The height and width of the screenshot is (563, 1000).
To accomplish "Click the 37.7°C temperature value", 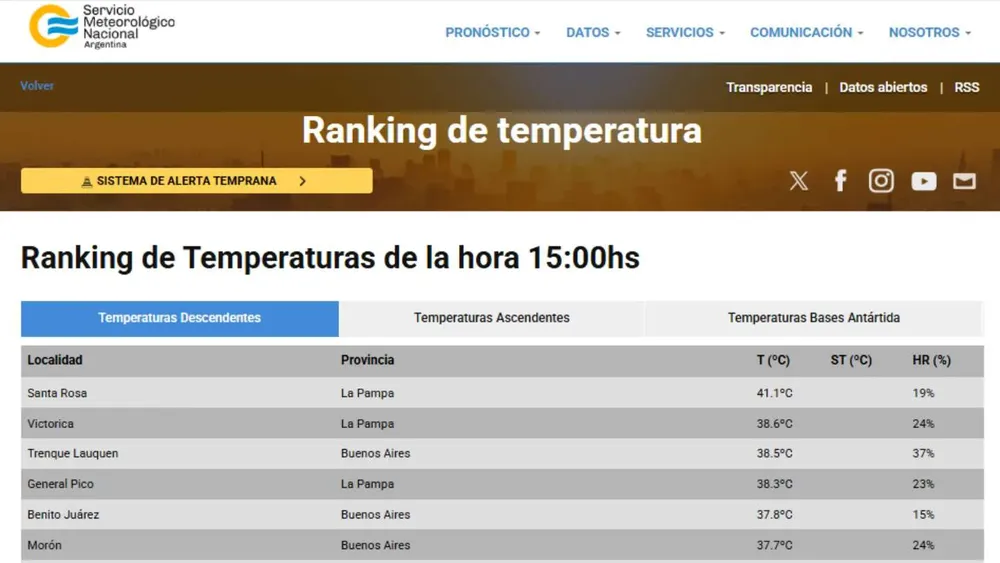I will coord(774,545).
